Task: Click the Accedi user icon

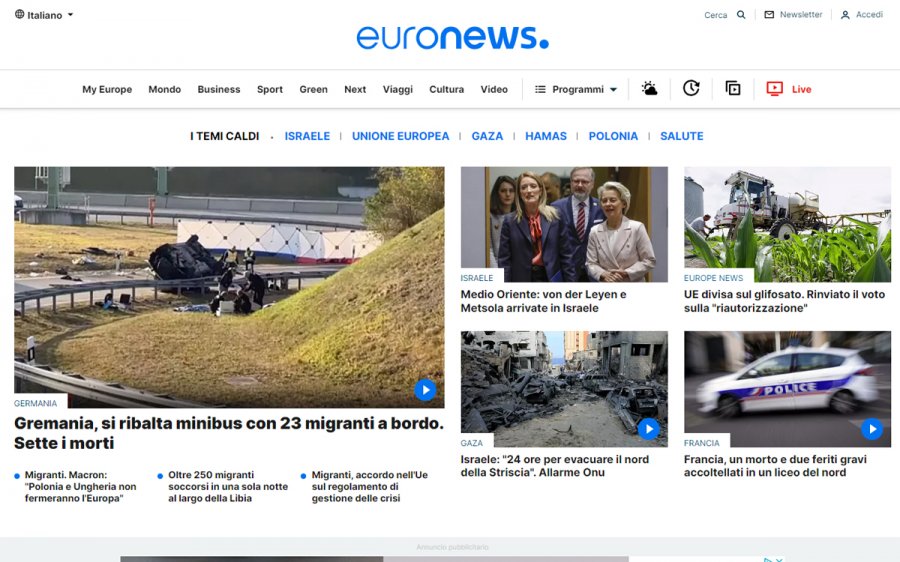Action: coord(845,15)
